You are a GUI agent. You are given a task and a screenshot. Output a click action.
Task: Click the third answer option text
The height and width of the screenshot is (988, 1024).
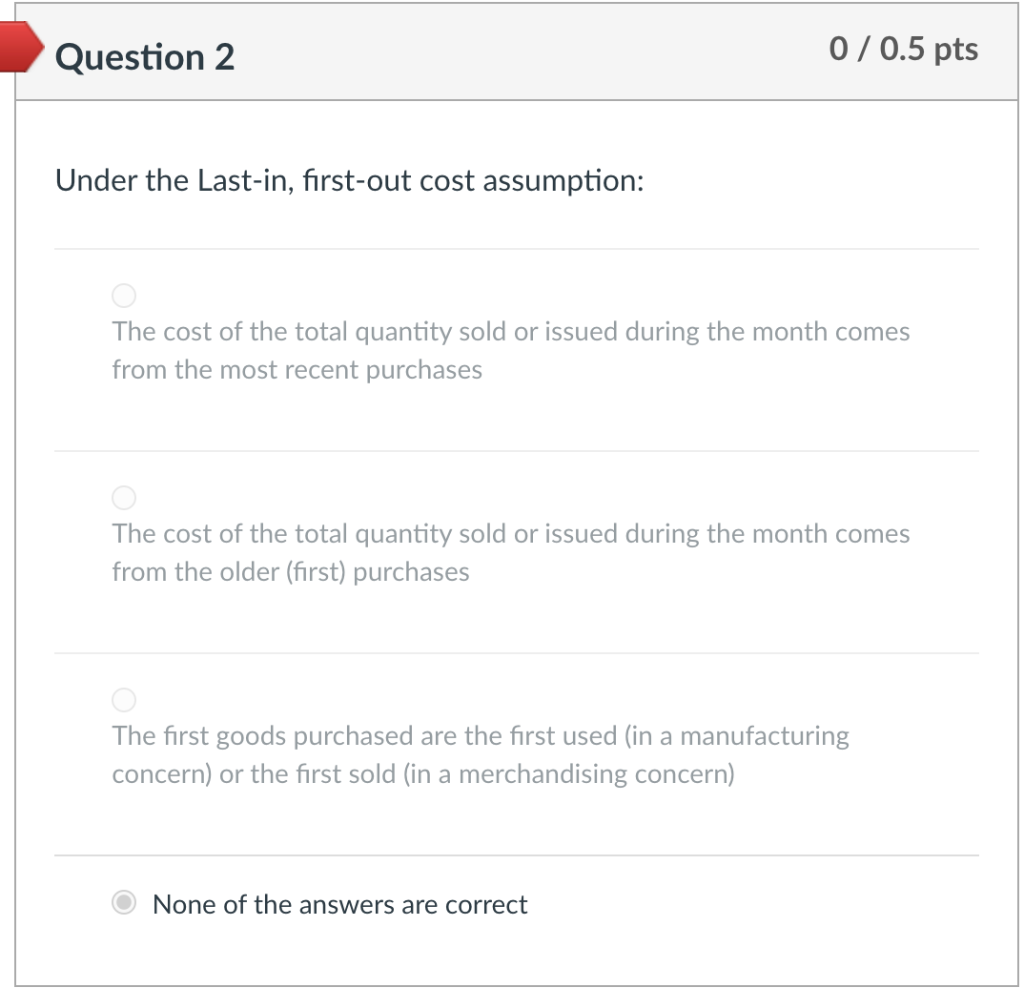point(480,754)
